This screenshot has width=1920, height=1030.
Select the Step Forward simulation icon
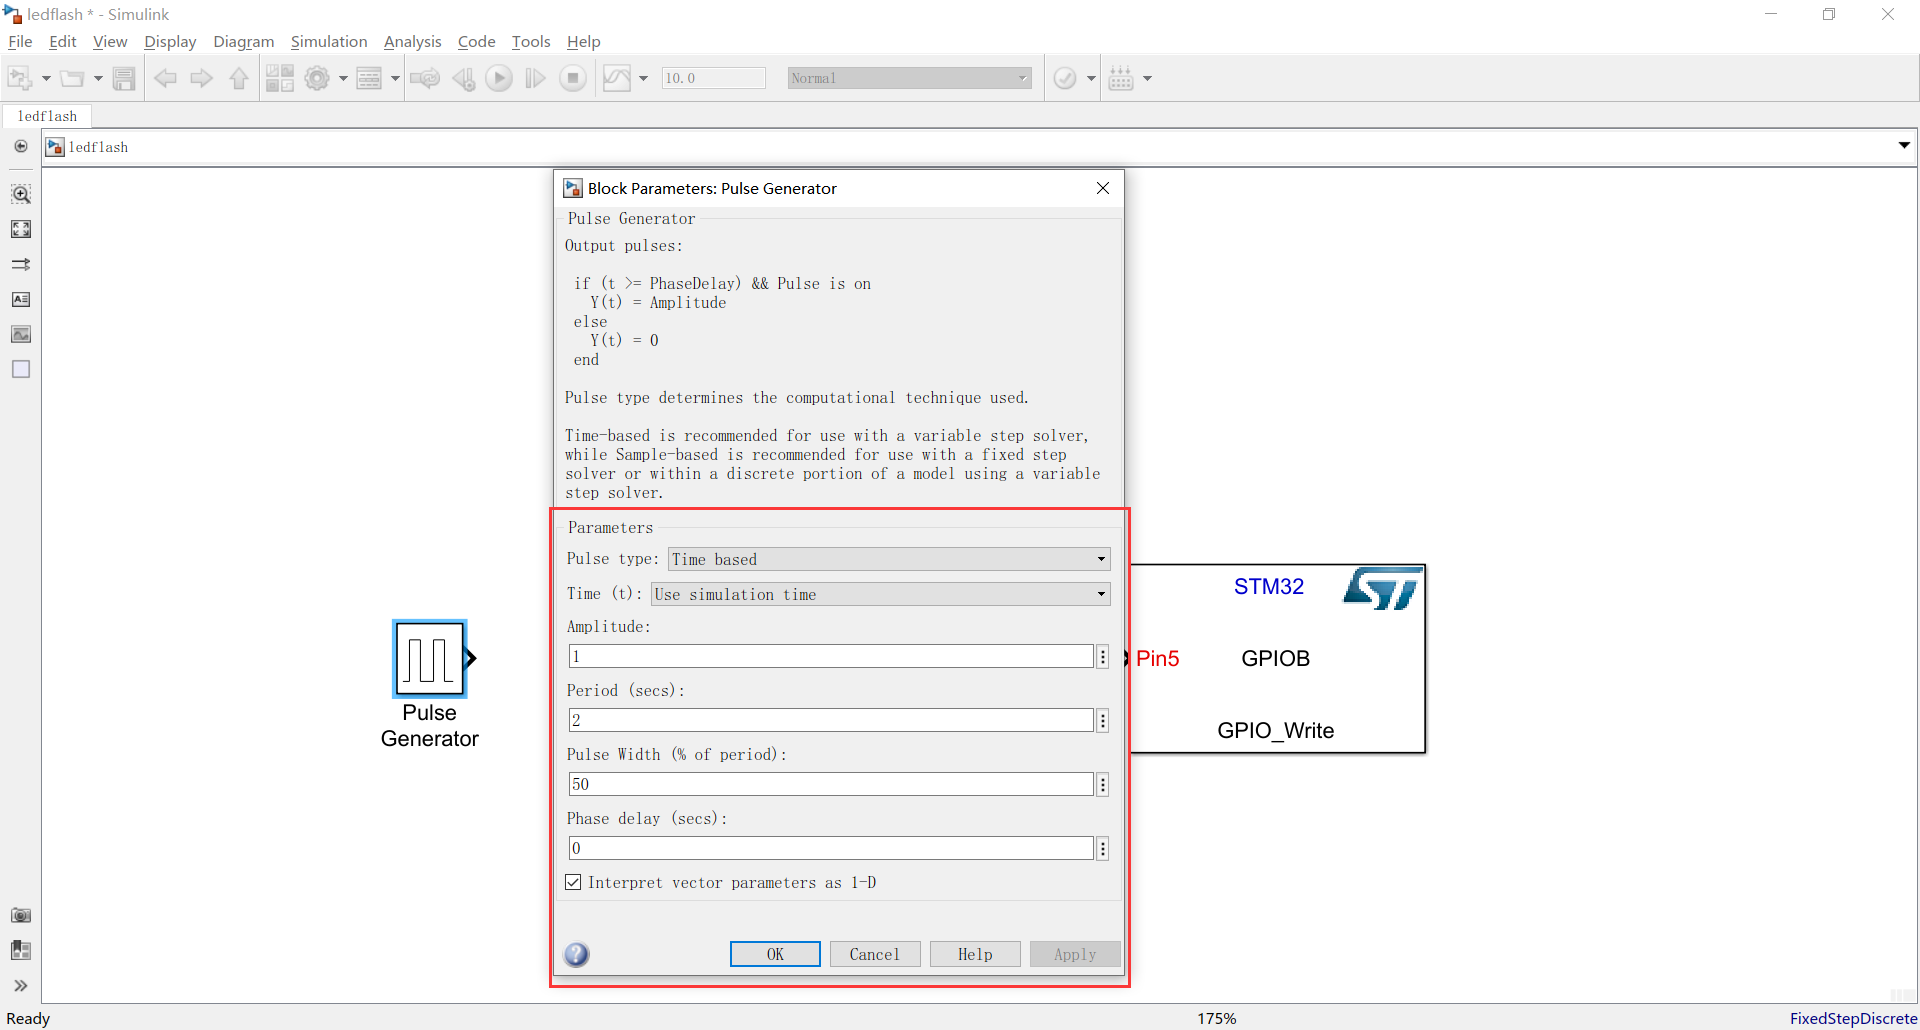[x=535, y=78]
